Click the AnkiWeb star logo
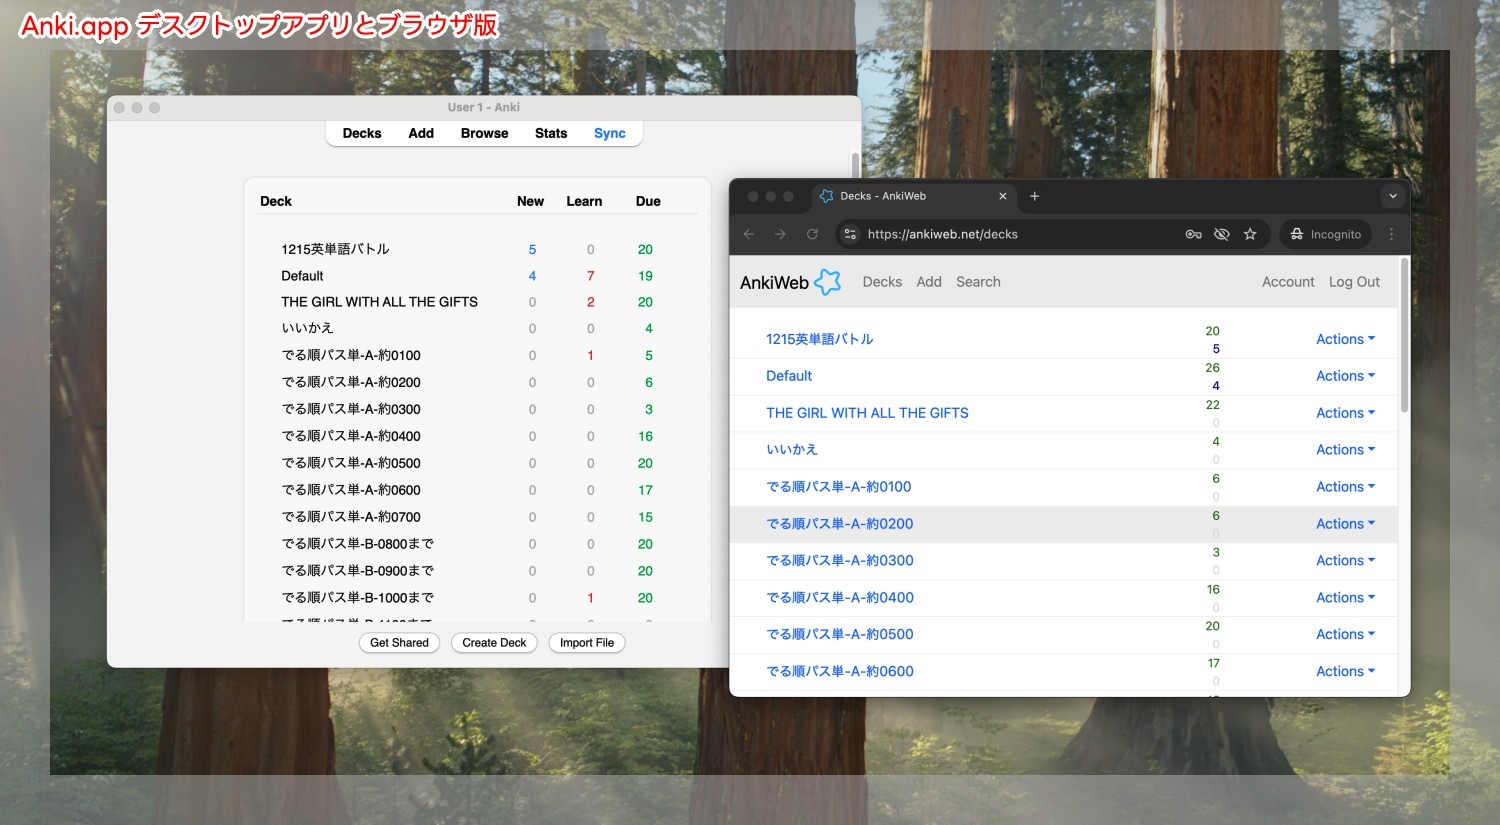This screenshot has width=1500, height=825. pyautogui.click(x=828, y=282)
